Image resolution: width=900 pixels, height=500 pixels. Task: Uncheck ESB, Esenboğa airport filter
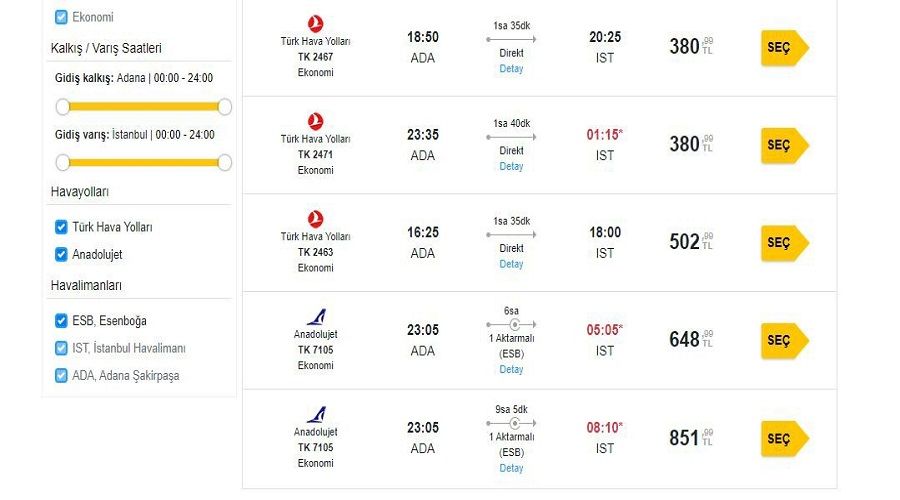61,320
